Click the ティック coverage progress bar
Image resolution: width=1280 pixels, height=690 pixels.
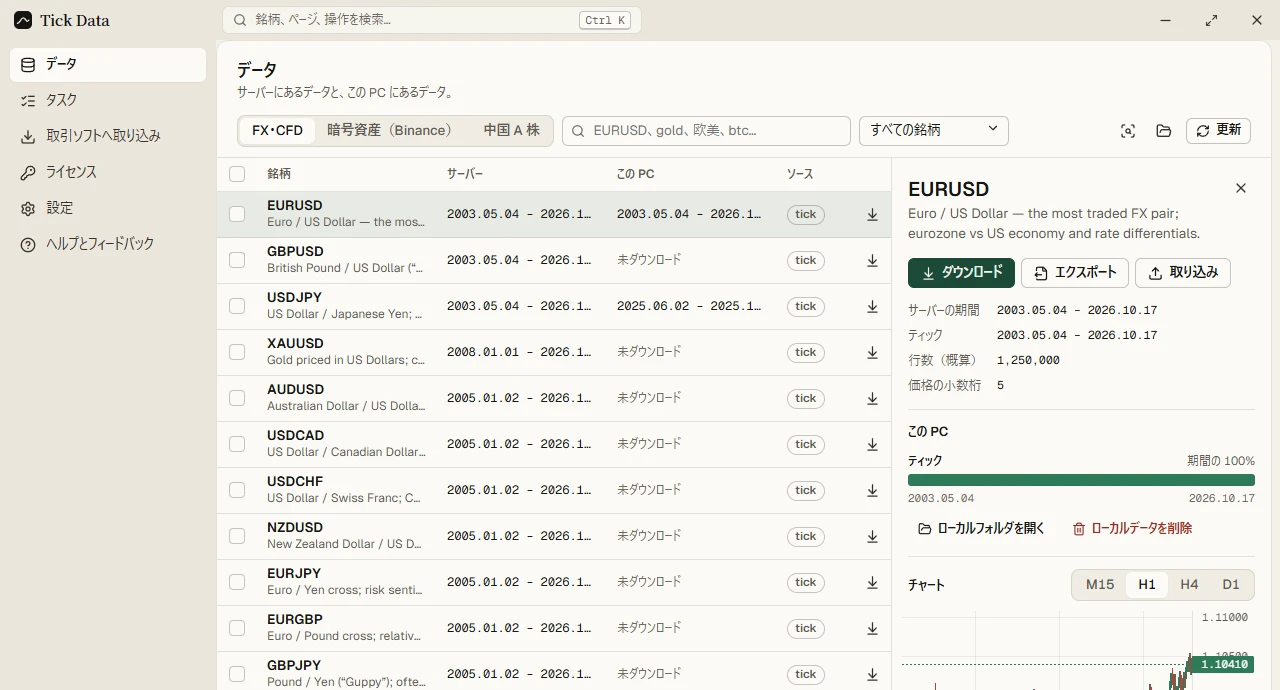[1081, 480]
